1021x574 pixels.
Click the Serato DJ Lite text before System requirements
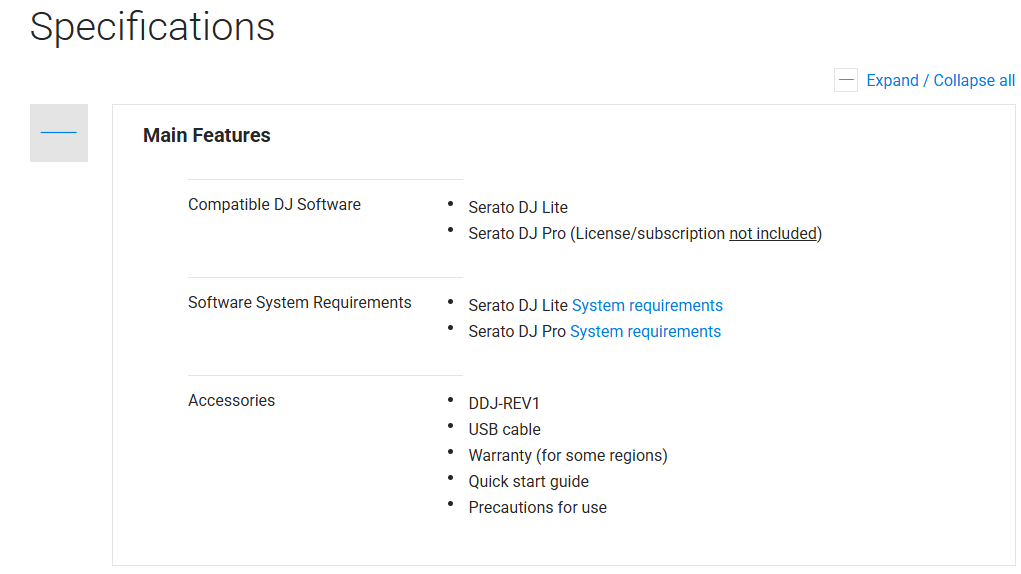(518, 306)
